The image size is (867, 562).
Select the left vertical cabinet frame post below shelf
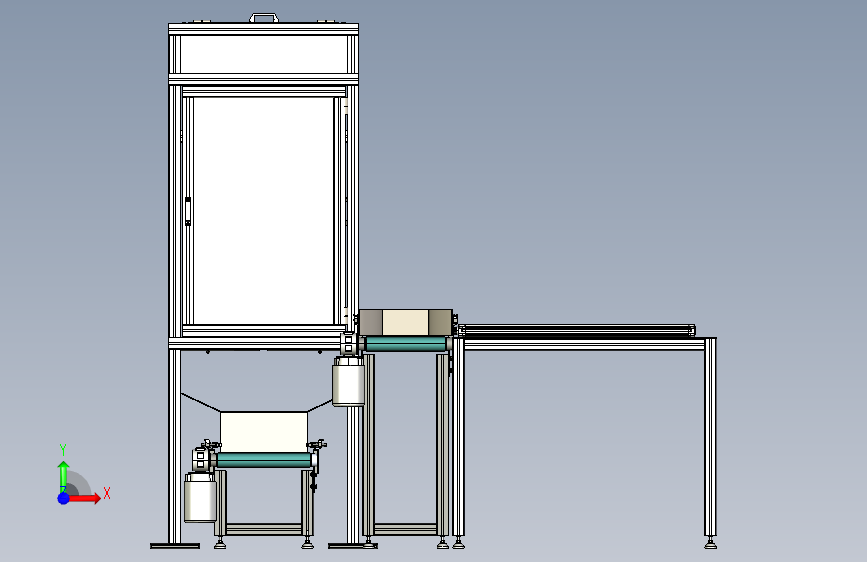(175, 446)
